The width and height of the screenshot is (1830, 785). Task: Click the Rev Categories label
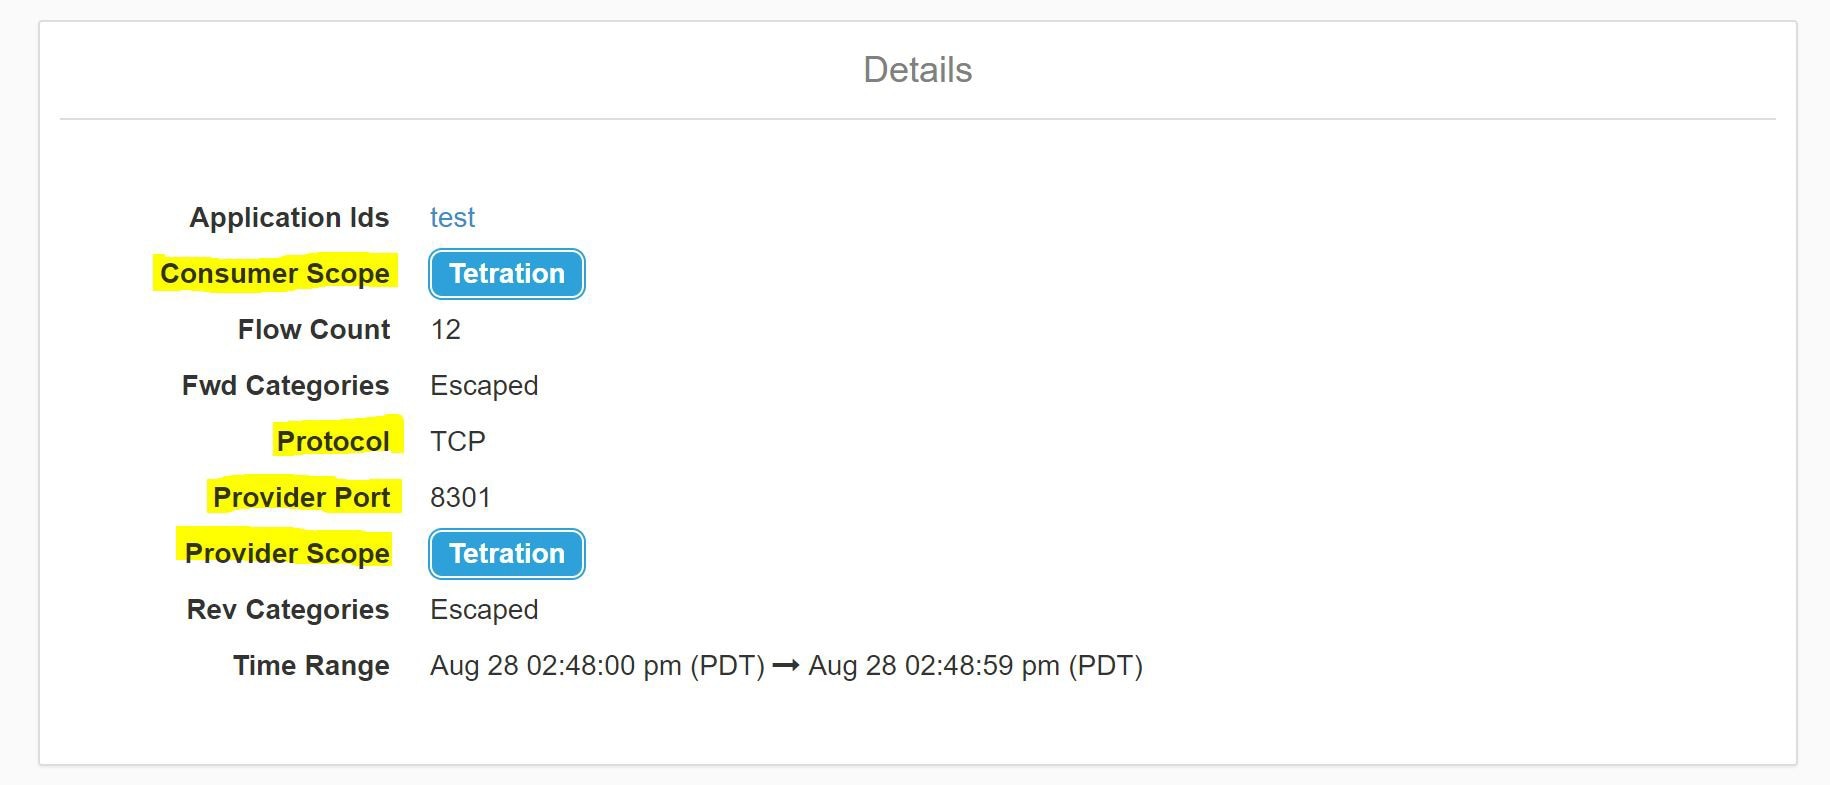pyautogui.click(x=288, y=609)
